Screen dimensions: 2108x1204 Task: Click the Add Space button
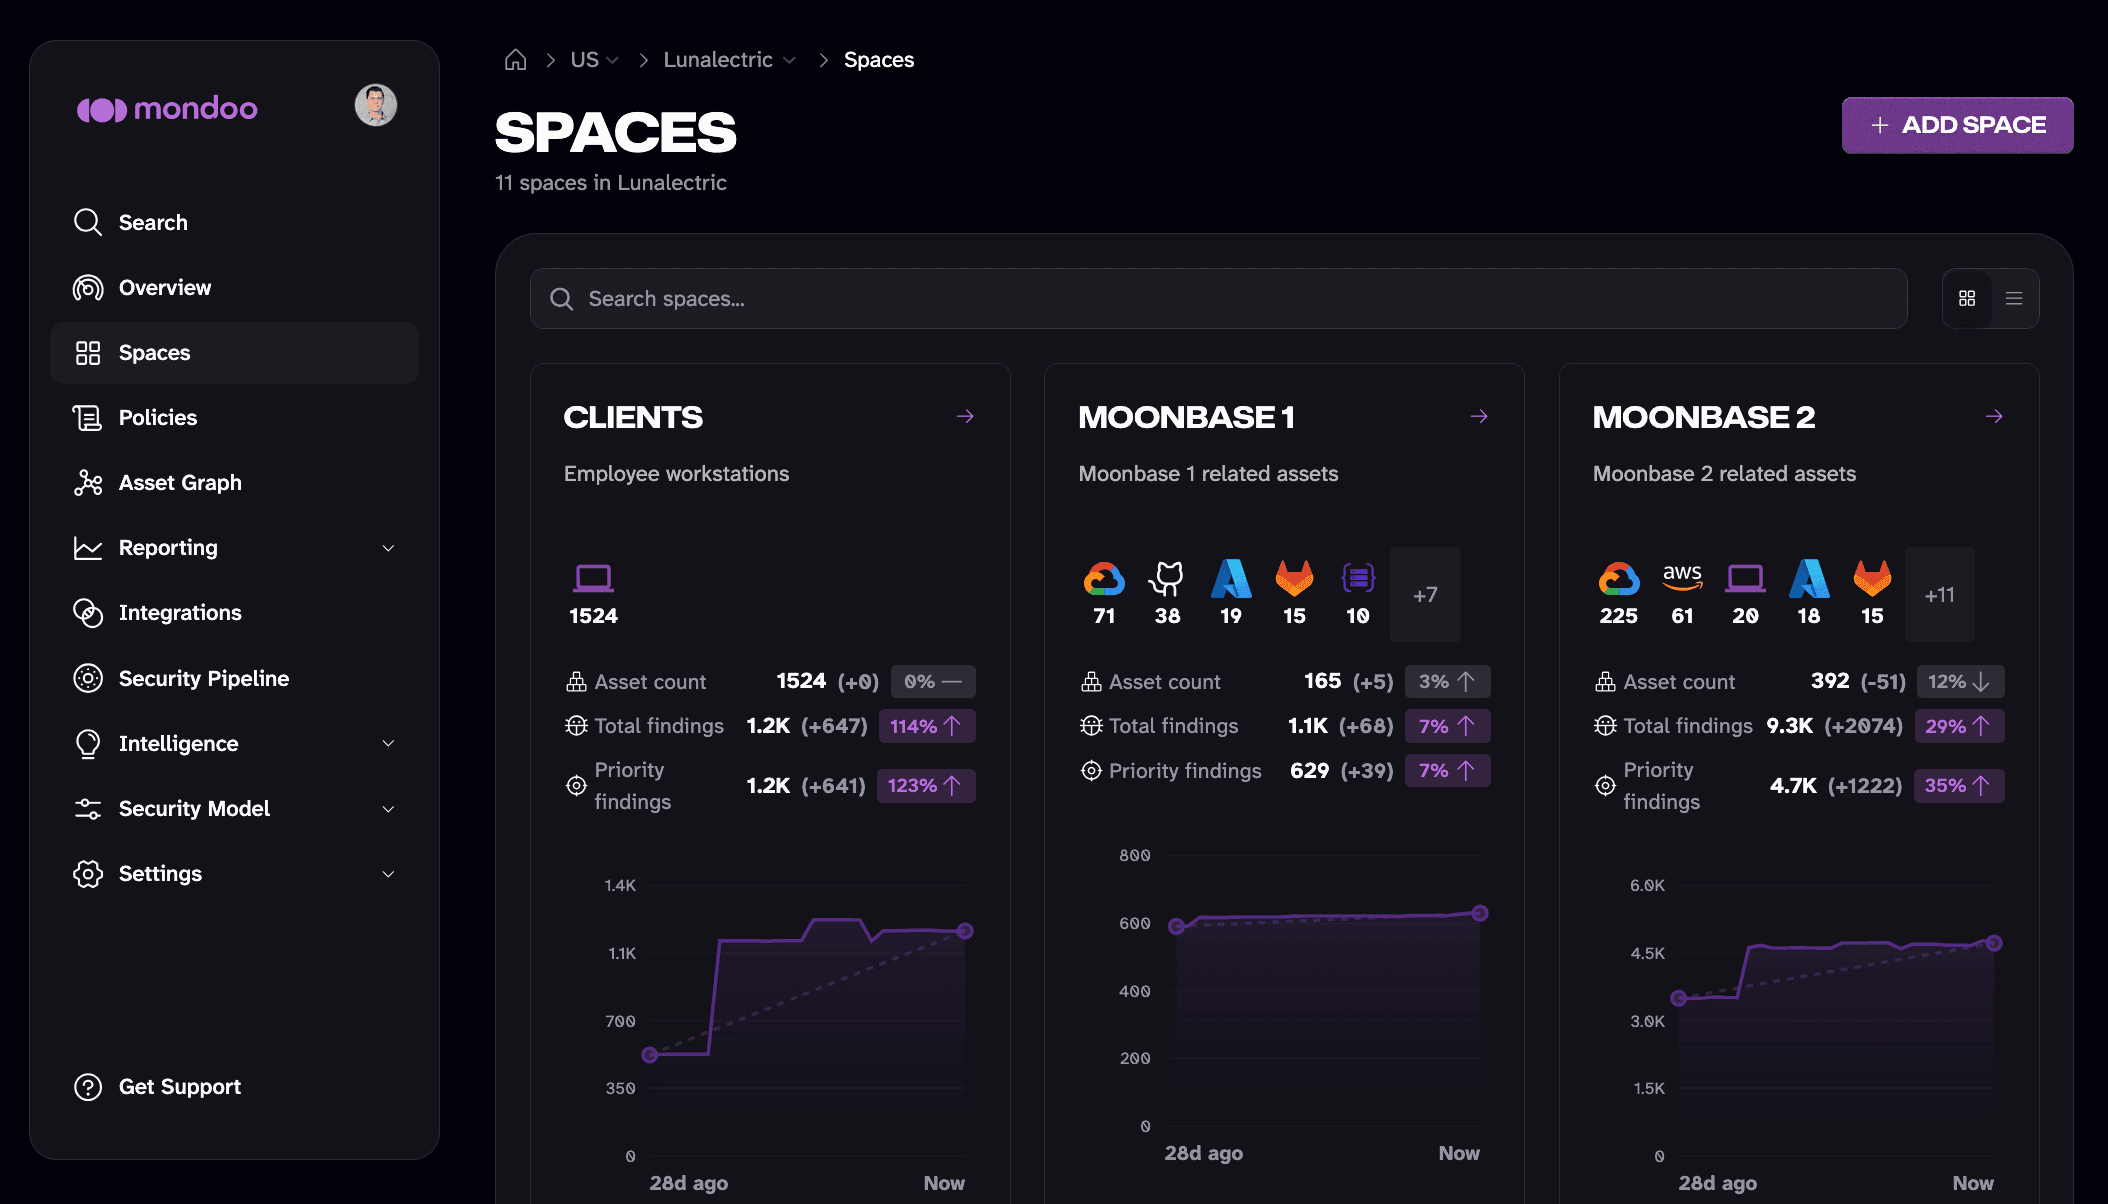click(x=1957, y=125)
